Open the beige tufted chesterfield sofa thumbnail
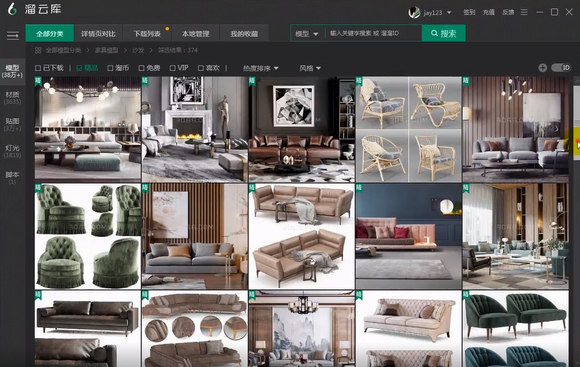The image size is (580, 367). coord(408,329)
